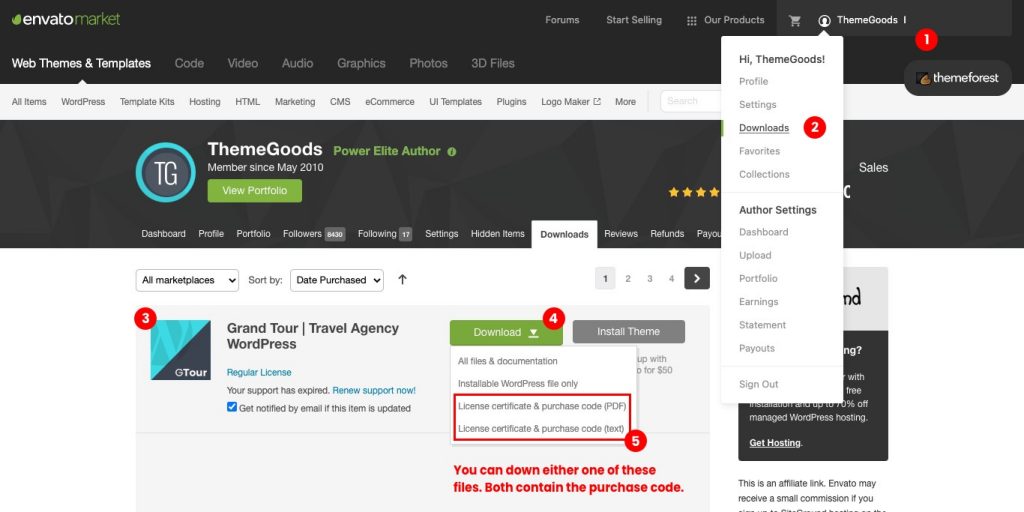This screenshot has height=512, width=1024.
Task: Go to next page with arrow button
Action: (x=697, y=278)
